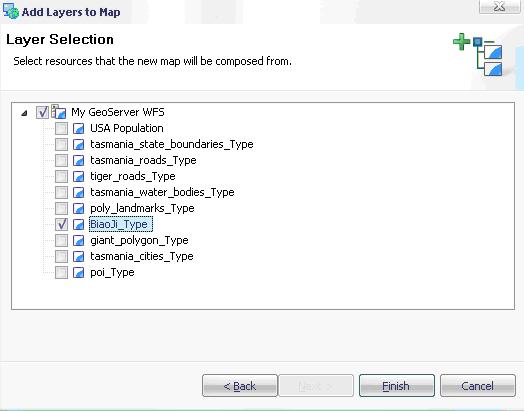Image resolution: width=524 pixels, height=411 pixels.
Task: Uncheck the BiaoJi_Type checkbox
Action: pyautogui.click(x=61, y=225)
